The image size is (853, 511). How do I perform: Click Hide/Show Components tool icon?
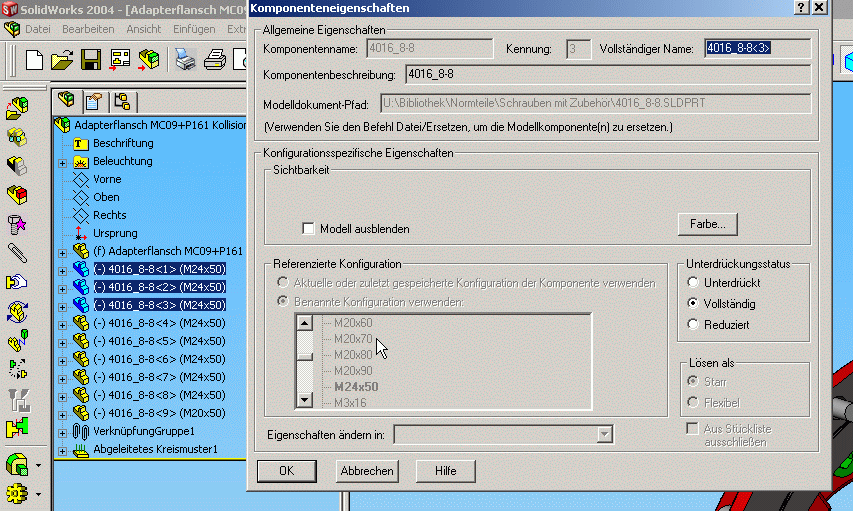17,137
